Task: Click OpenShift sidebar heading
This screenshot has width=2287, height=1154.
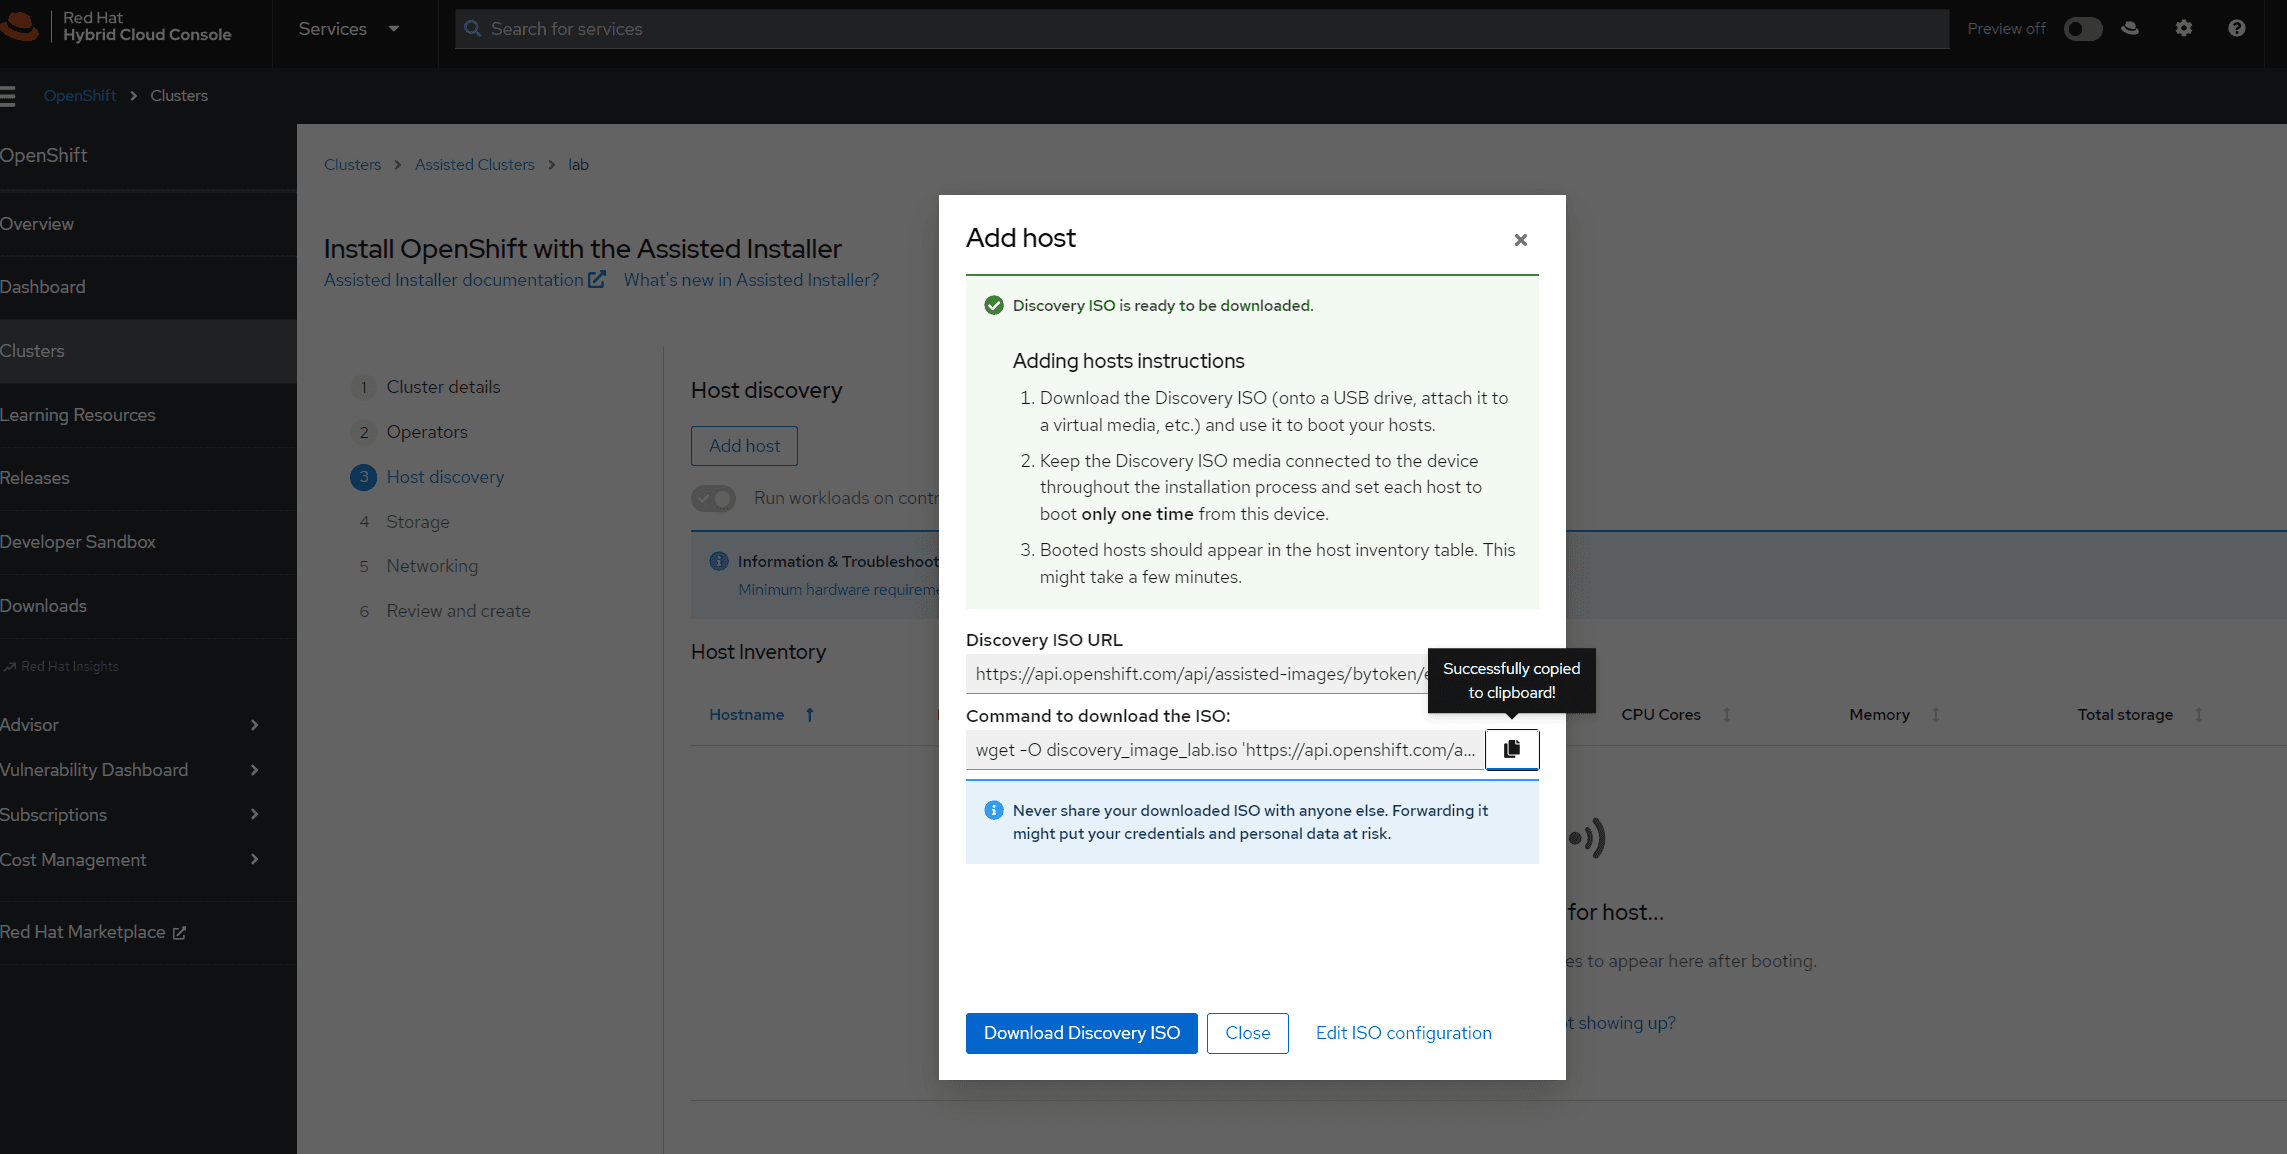Action: coord(44,155)
